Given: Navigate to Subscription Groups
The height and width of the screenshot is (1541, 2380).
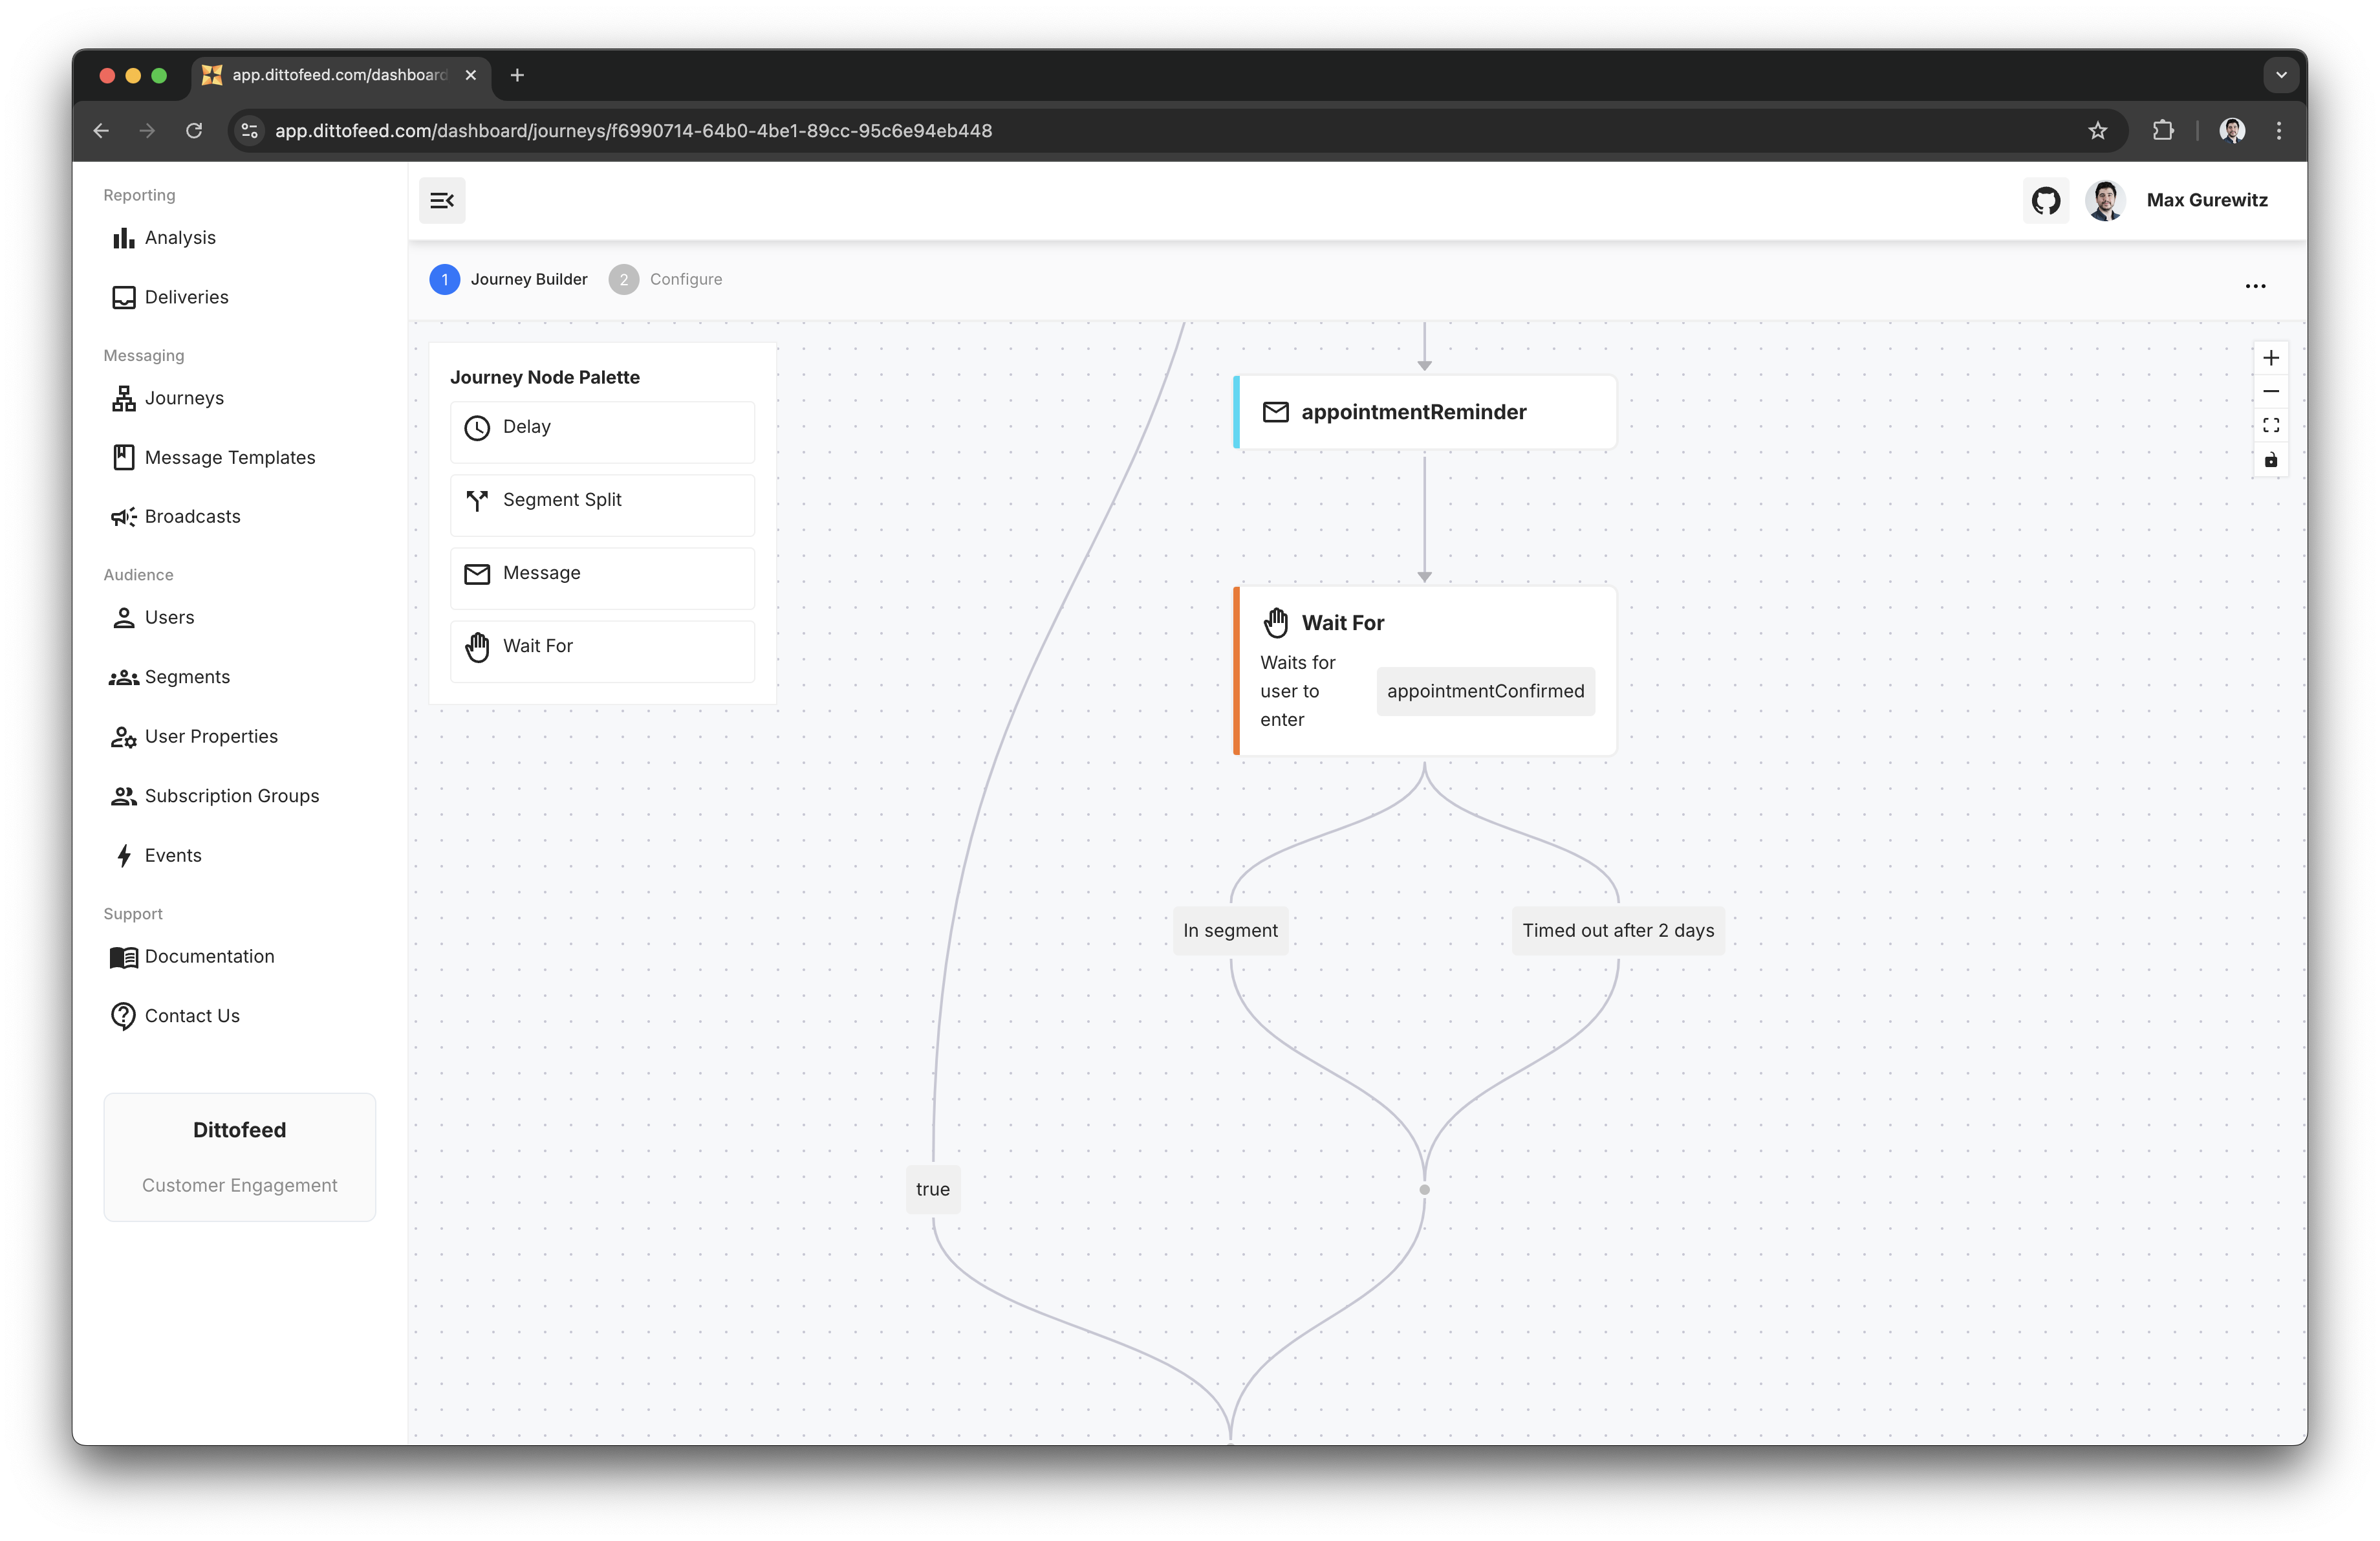Looking at the screenshot, I should click(231, 796).
